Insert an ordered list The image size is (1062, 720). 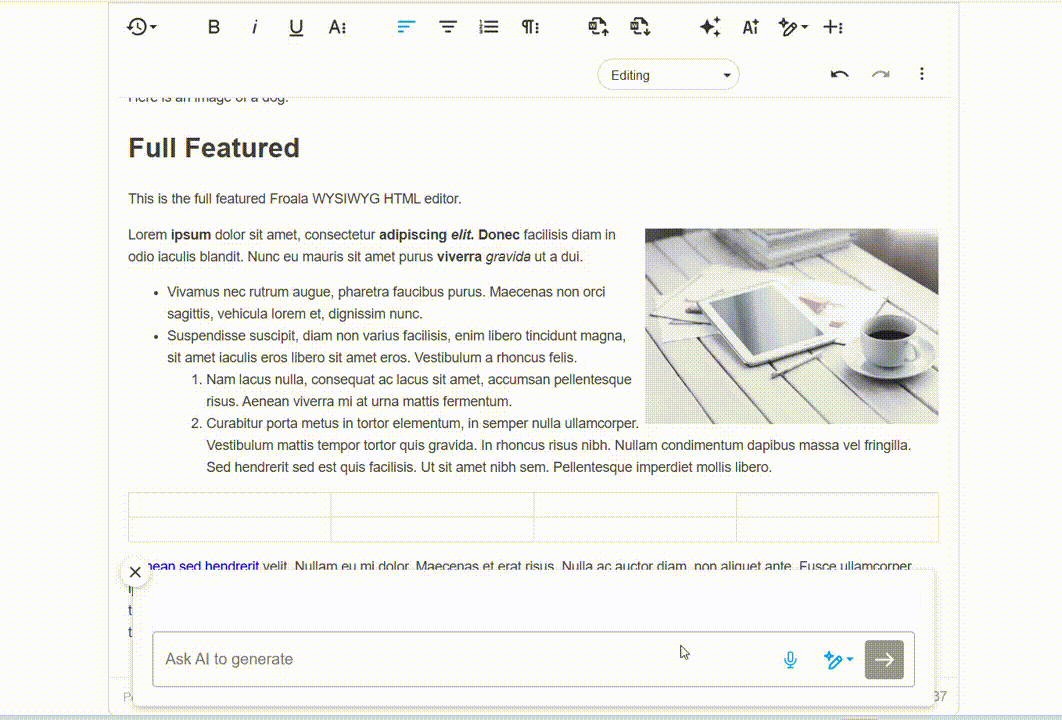tap(488, 27)
